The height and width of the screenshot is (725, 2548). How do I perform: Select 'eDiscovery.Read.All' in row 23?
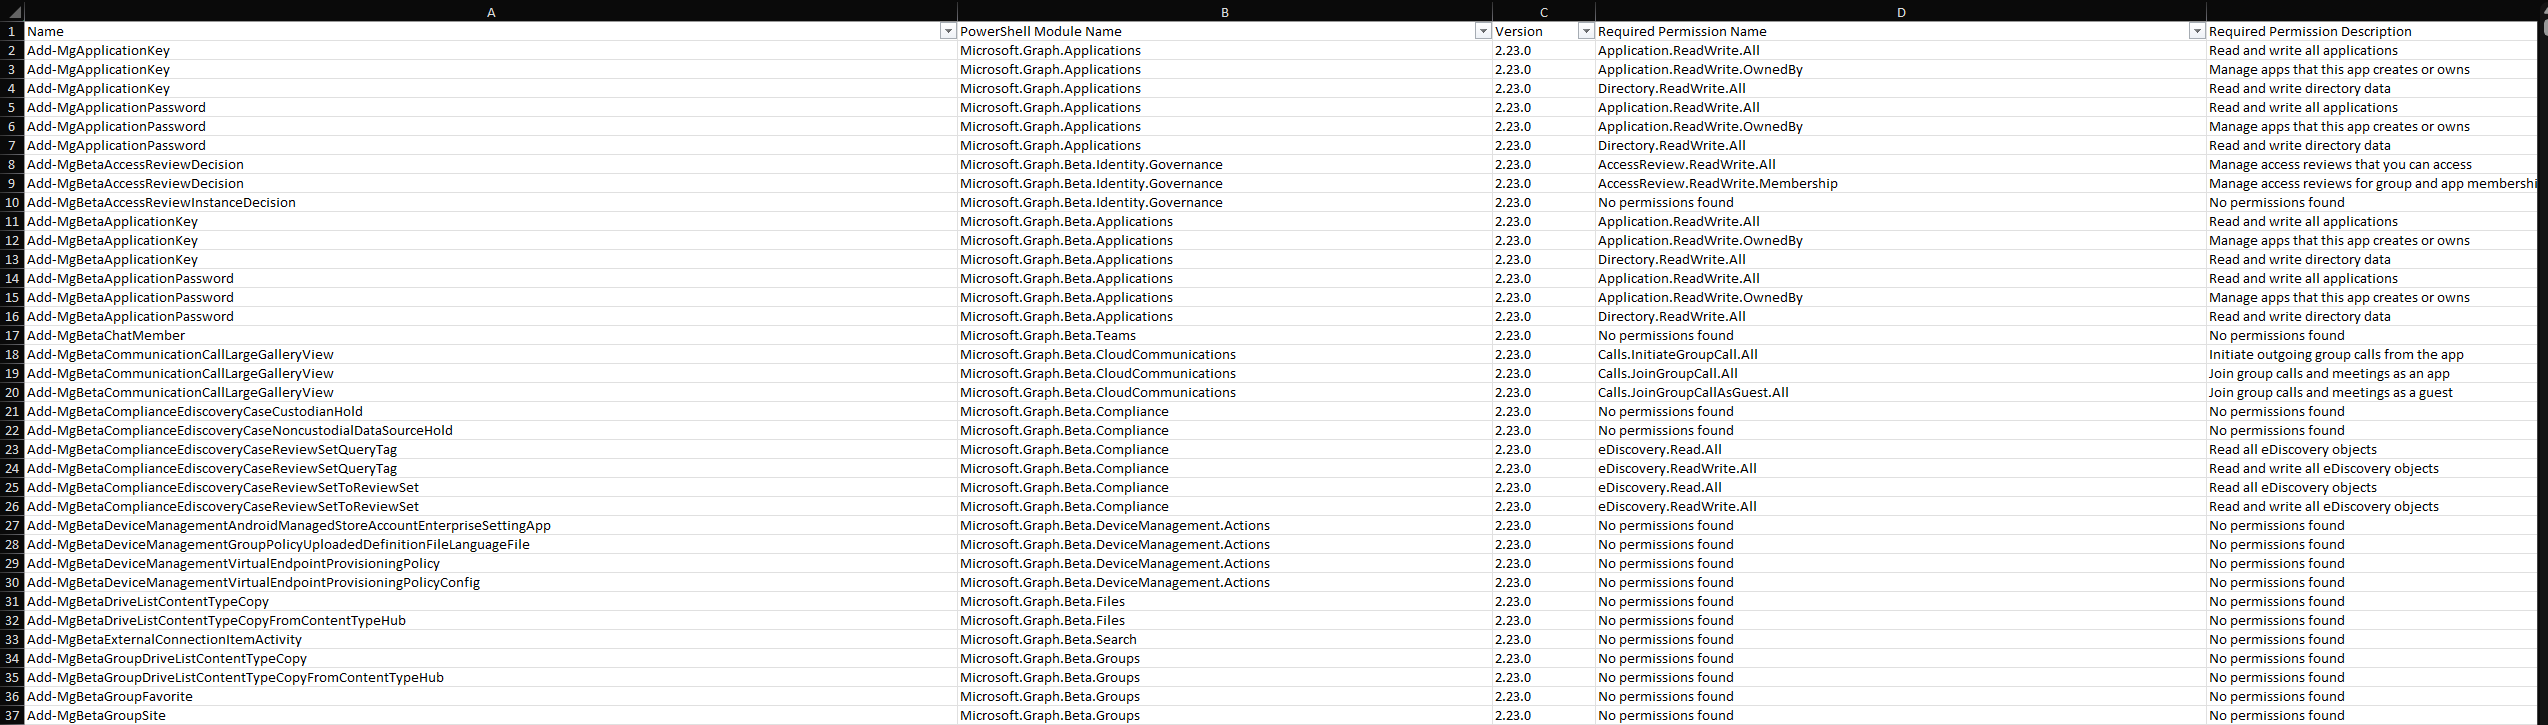tap(1901, 450)
